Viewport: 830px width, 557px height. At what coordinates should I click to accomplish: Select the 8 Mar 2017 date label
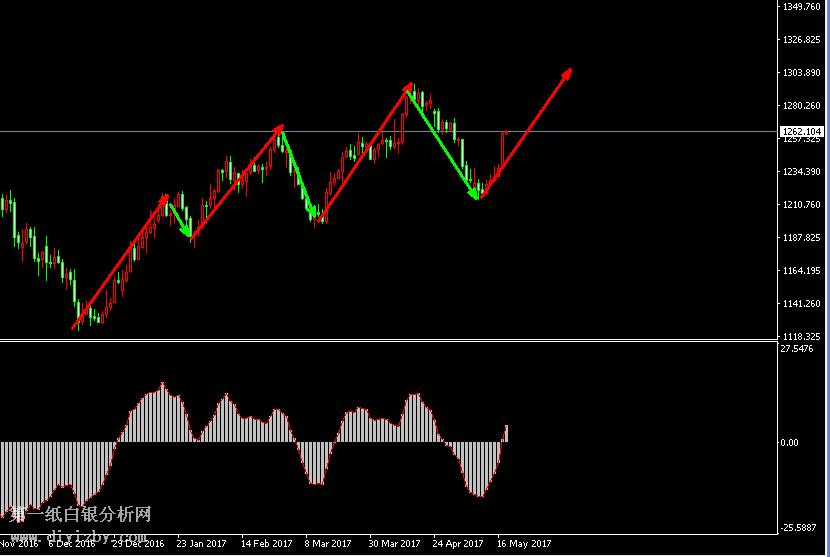pos(328,544)
